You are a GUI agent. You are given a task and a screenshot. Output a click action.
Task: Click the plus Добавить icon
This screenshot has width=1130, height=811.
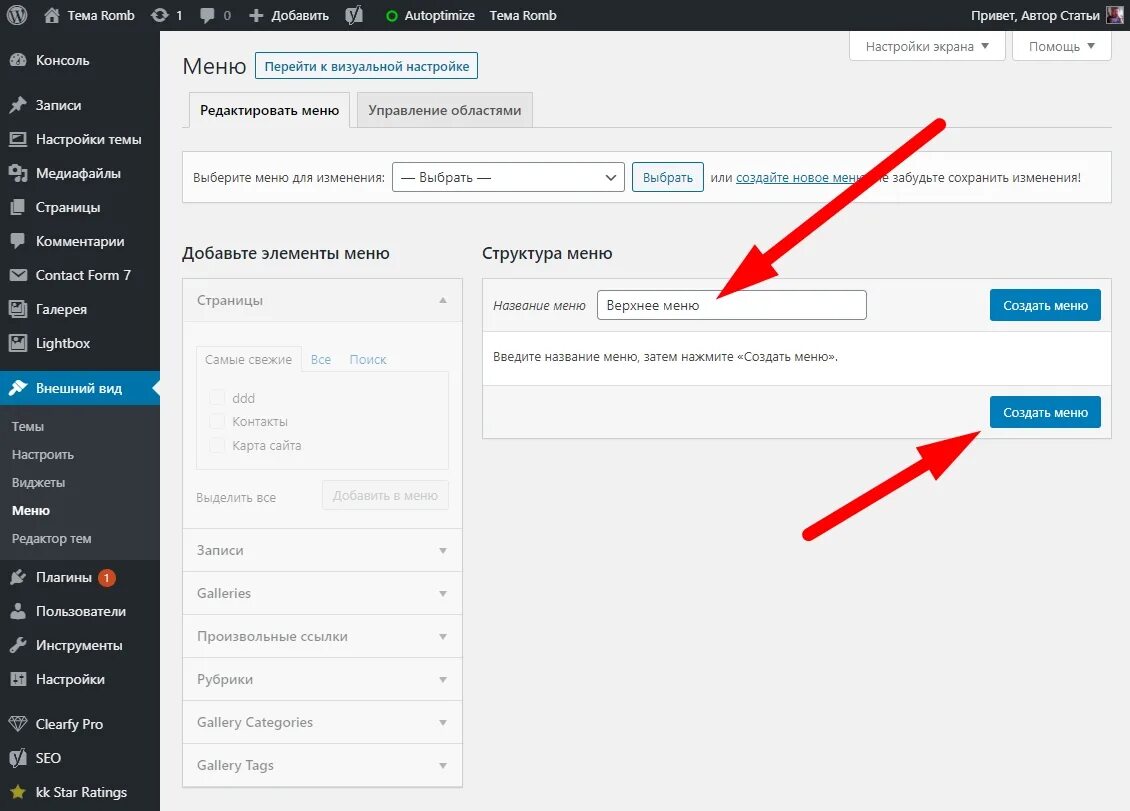(256, 15)
